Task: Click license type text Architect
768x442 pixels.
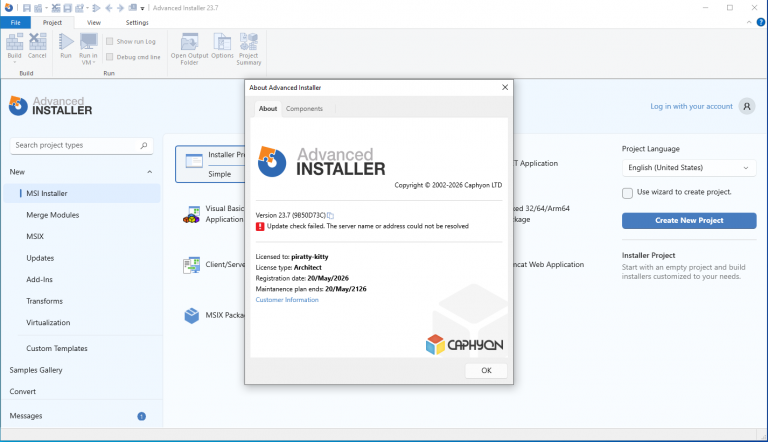Action: point(308,268)
